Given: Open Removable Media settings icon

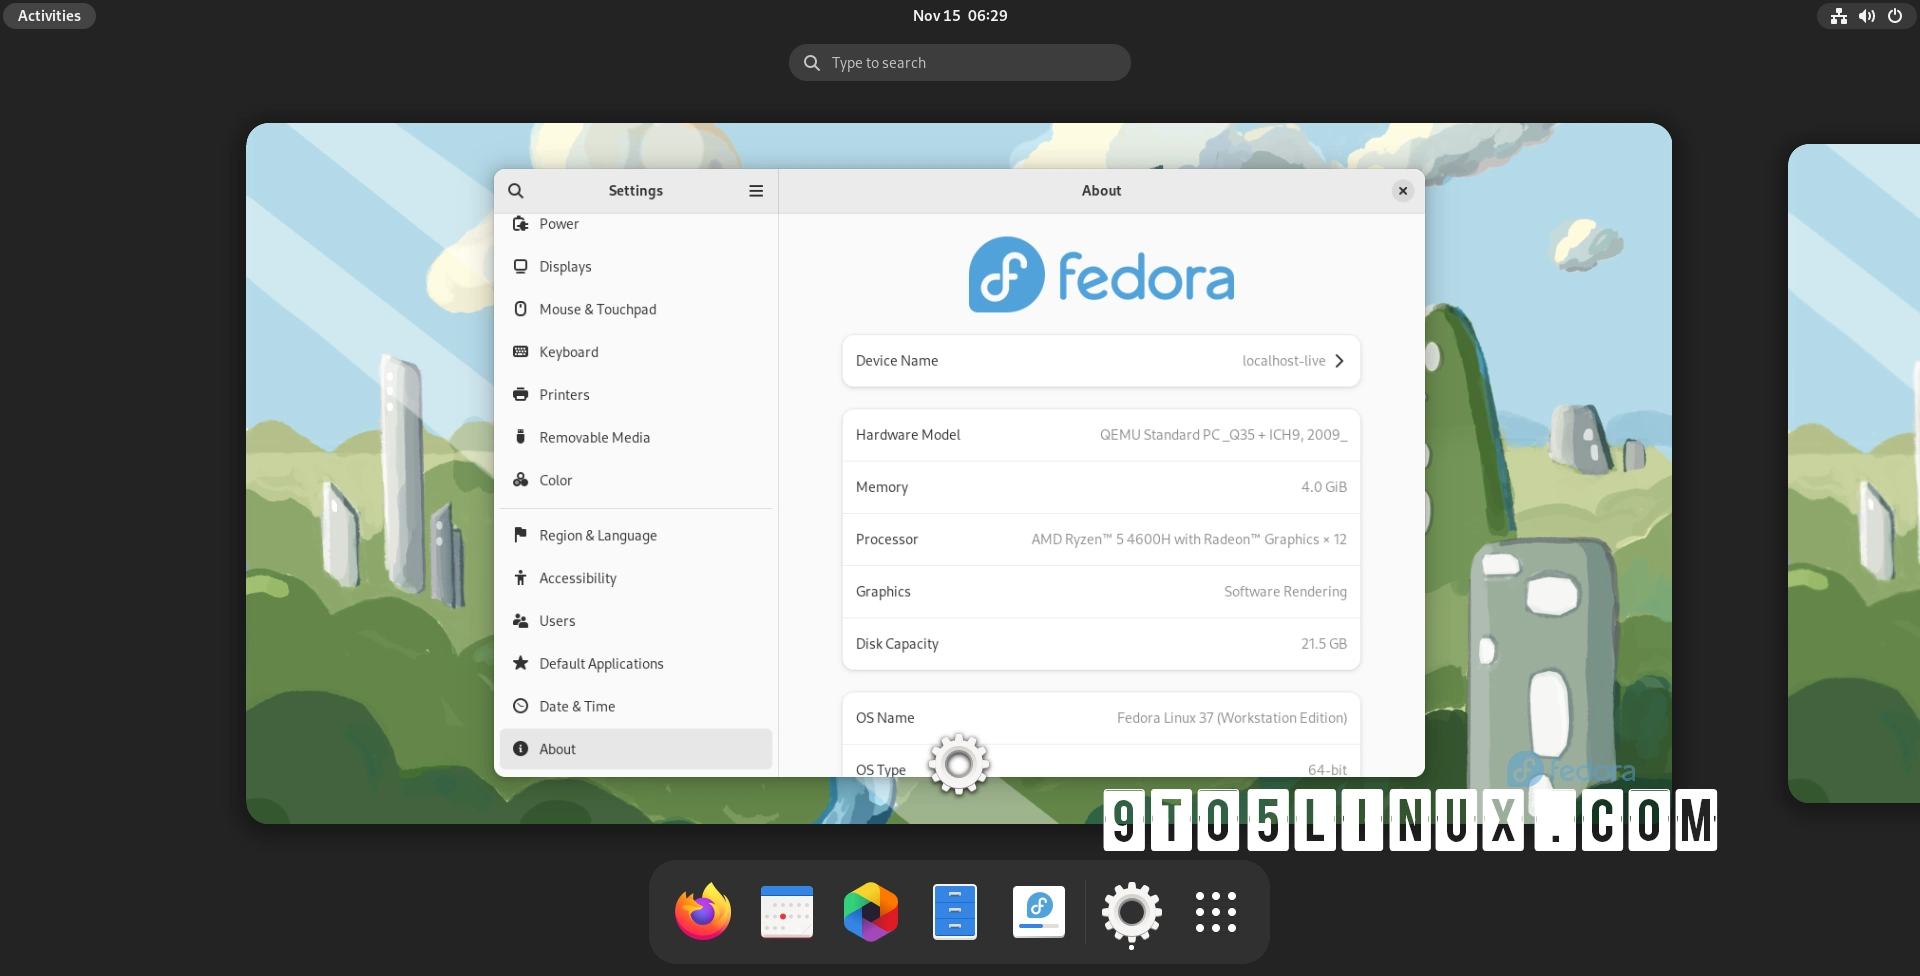Looking at the screenshot, I should [521, 437].
